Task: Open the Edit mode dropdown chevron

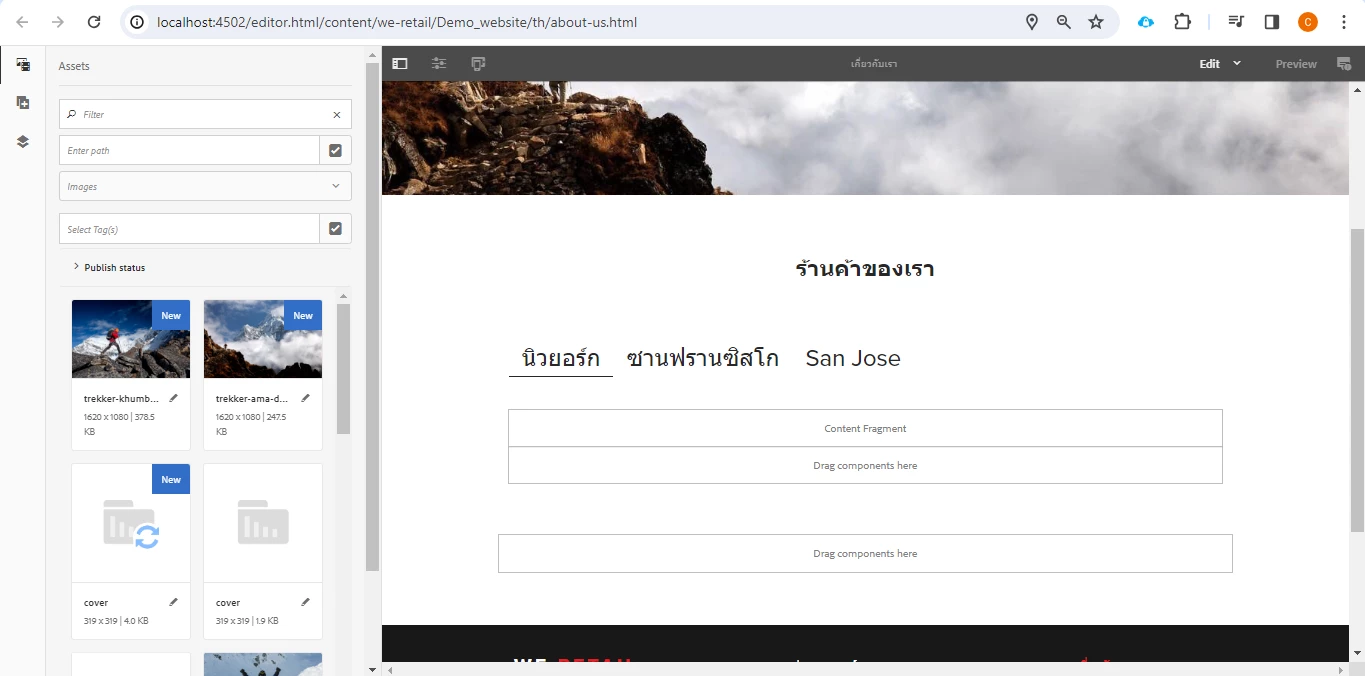Action: coord(1237,63)
